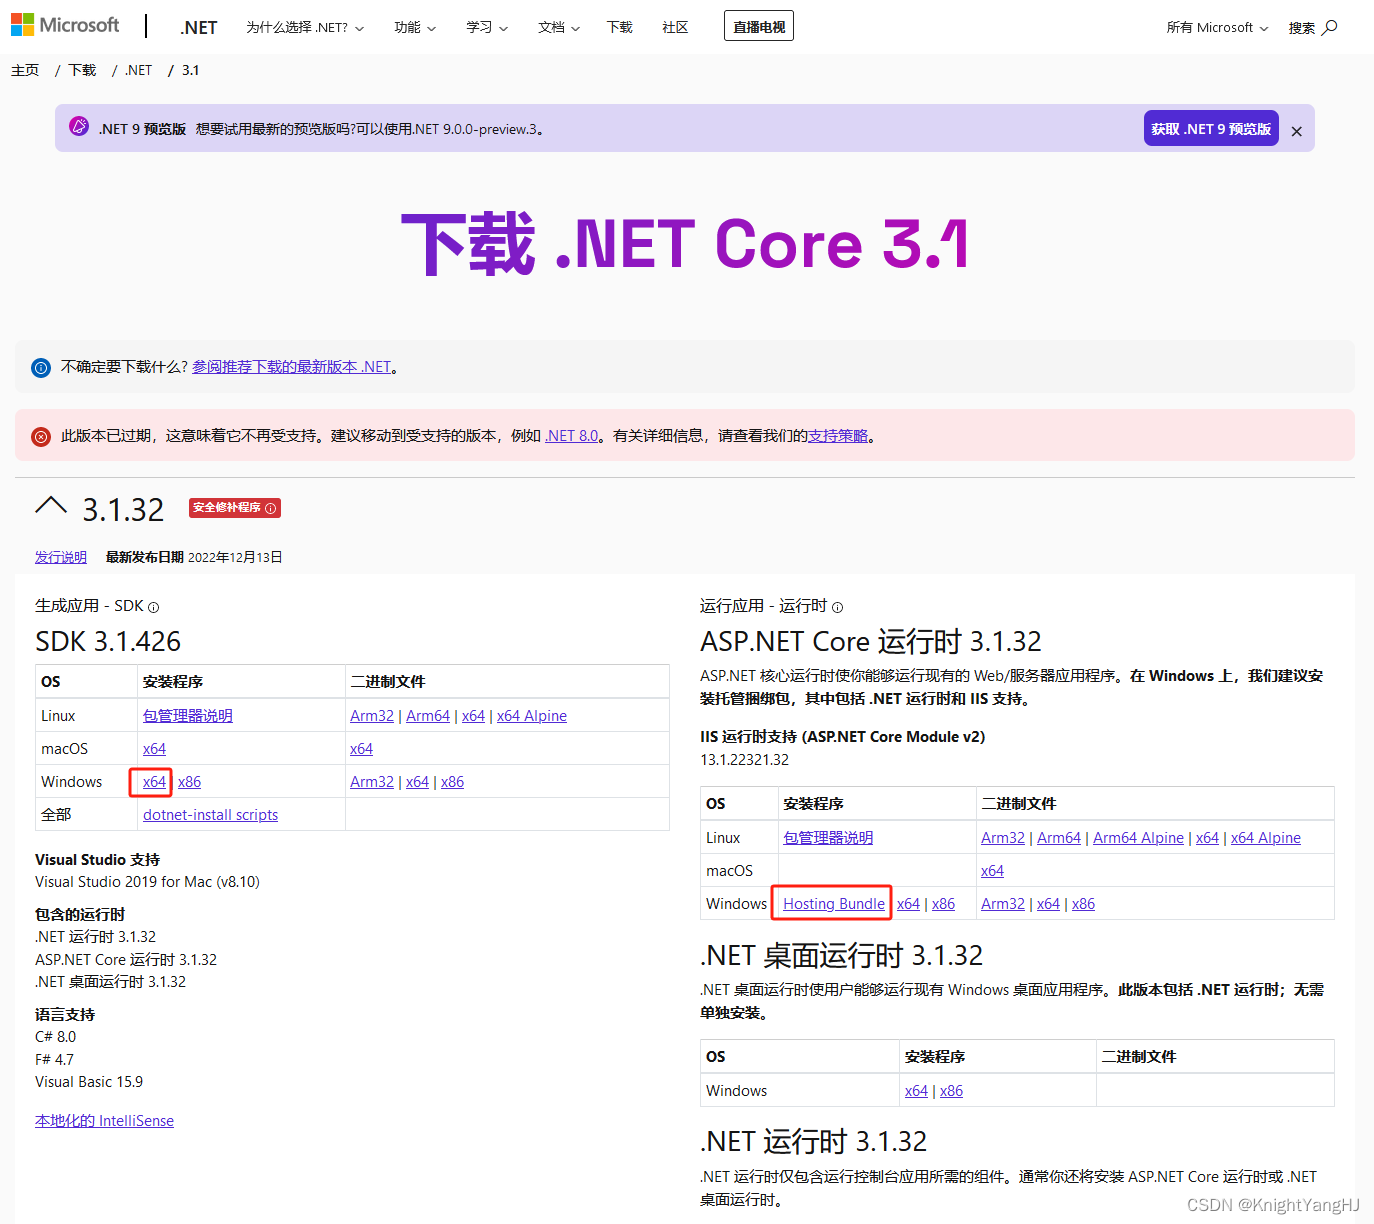
Task: Click the info icon next to SDK heading
Action: 154,607
